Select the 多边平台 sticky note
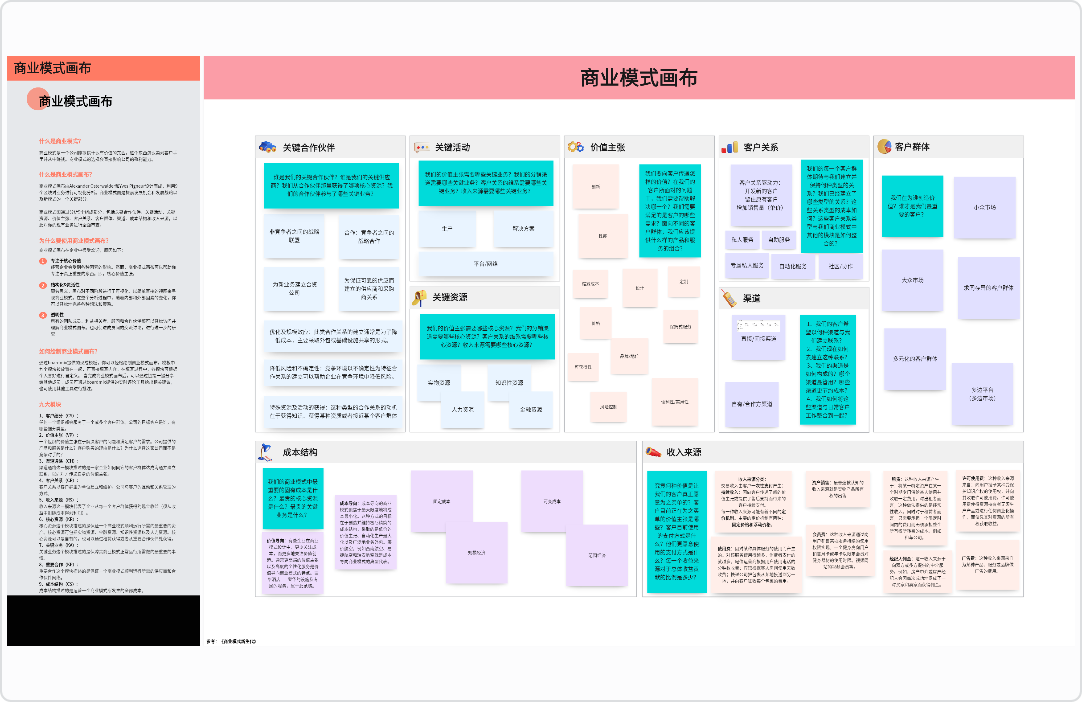Image resolution: width=1082 pixels, height=702 pixels. point(982,394)
